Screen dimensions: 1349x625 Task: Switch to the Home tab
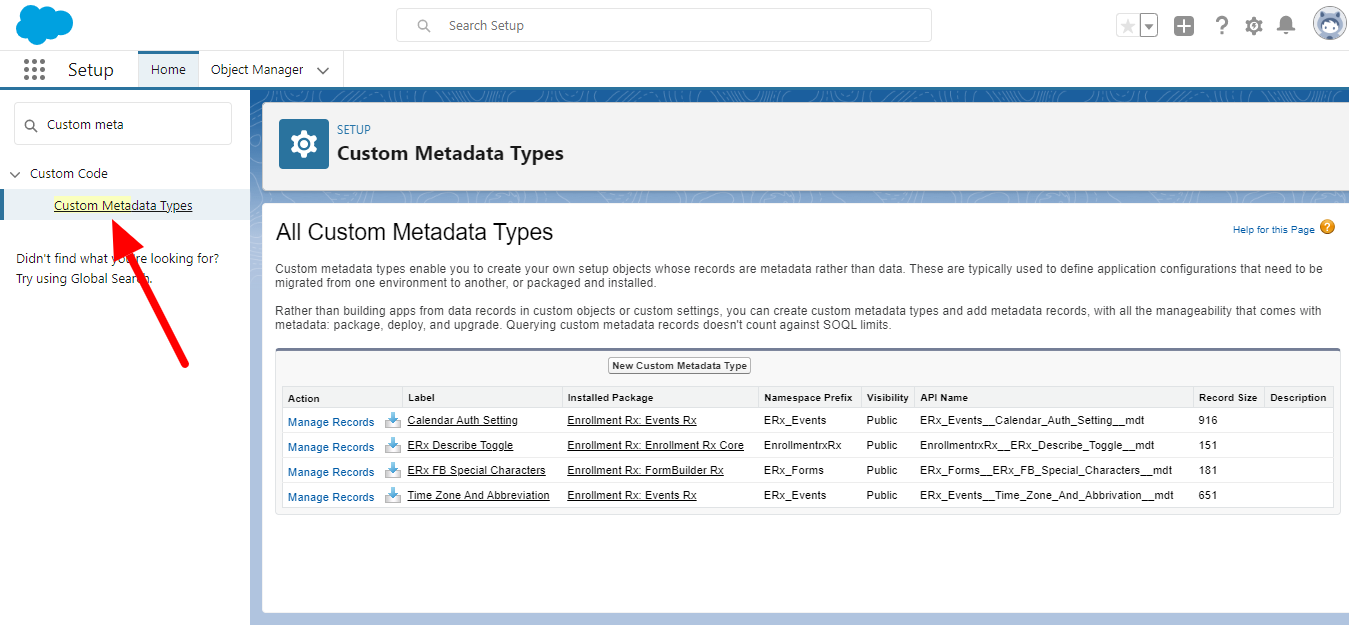[168, 70]
